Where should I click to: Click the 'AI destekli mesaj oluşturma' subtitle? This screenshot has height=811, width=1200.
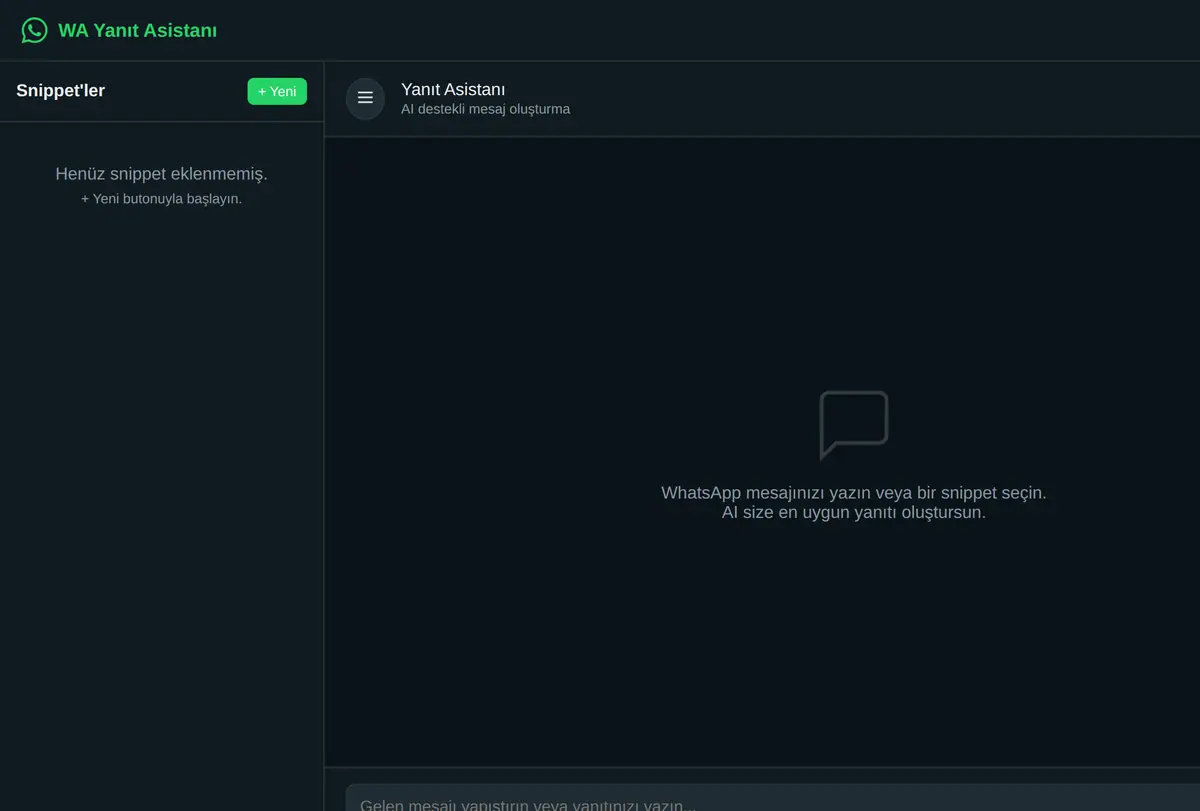(x=486, y=109)
